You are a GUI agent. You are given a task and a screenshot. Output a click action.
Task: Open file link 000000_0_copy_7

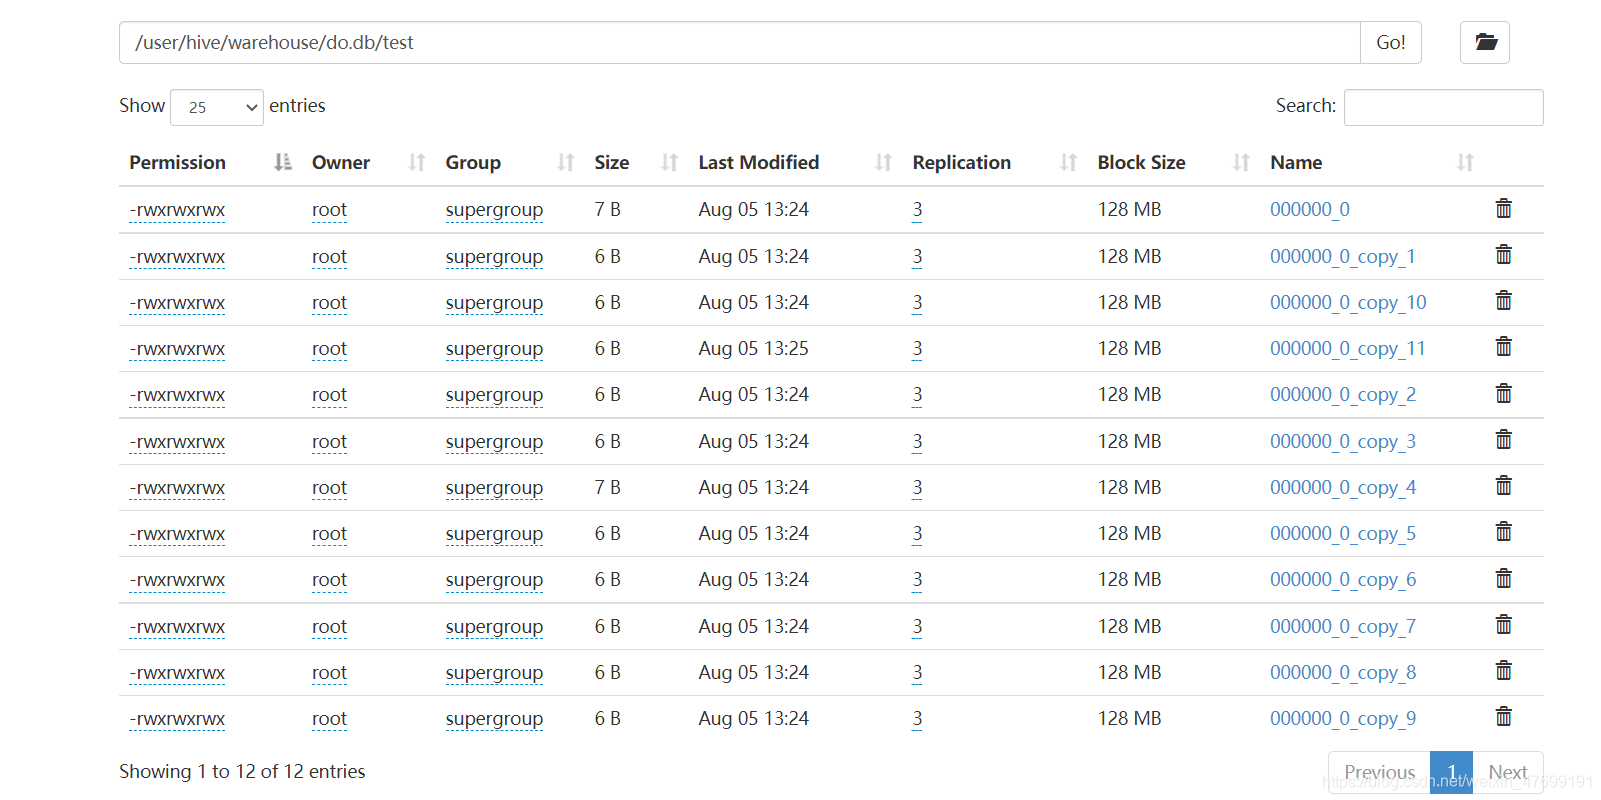(1343, 626)
